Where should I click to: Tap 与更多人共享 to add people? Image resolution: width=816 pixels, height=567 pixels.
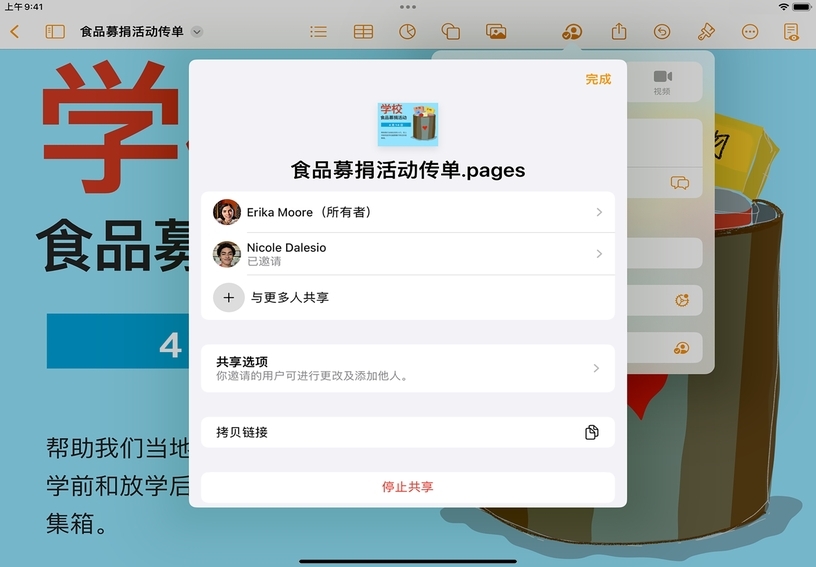coord(408,297)
